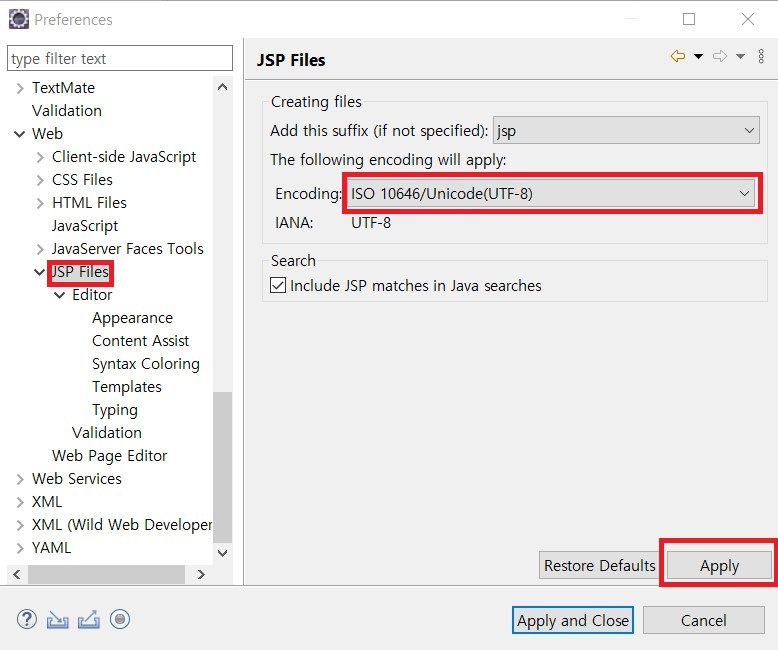Select Content Assist preferences

[140, 341]
